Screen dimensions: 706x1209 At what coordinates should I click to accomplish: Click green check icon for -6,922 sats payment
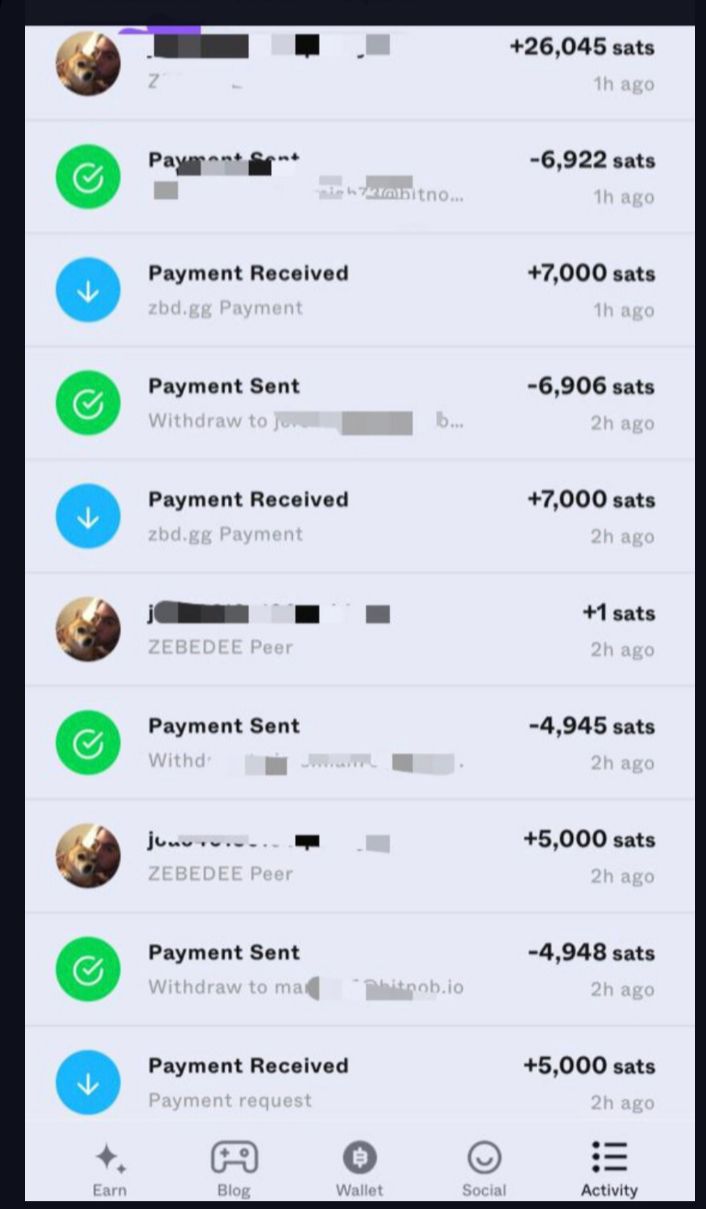[88, 177]
